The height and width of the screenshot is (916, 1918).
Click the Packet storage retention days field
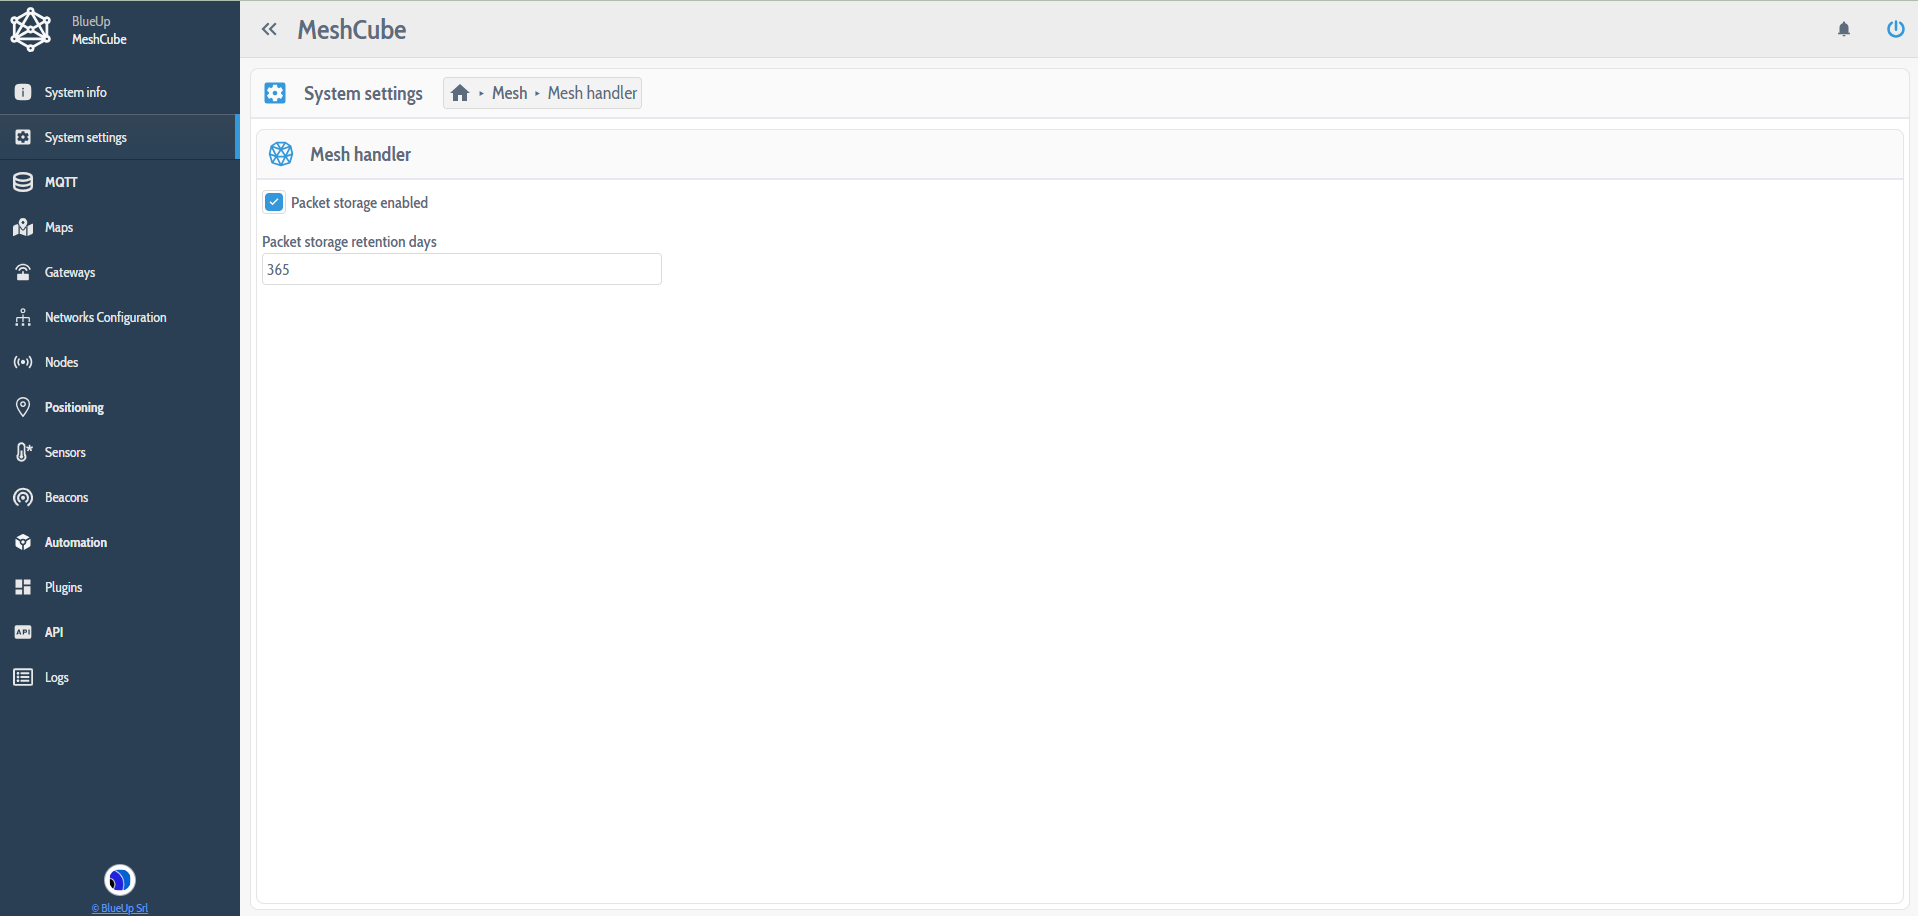(461, 269)
